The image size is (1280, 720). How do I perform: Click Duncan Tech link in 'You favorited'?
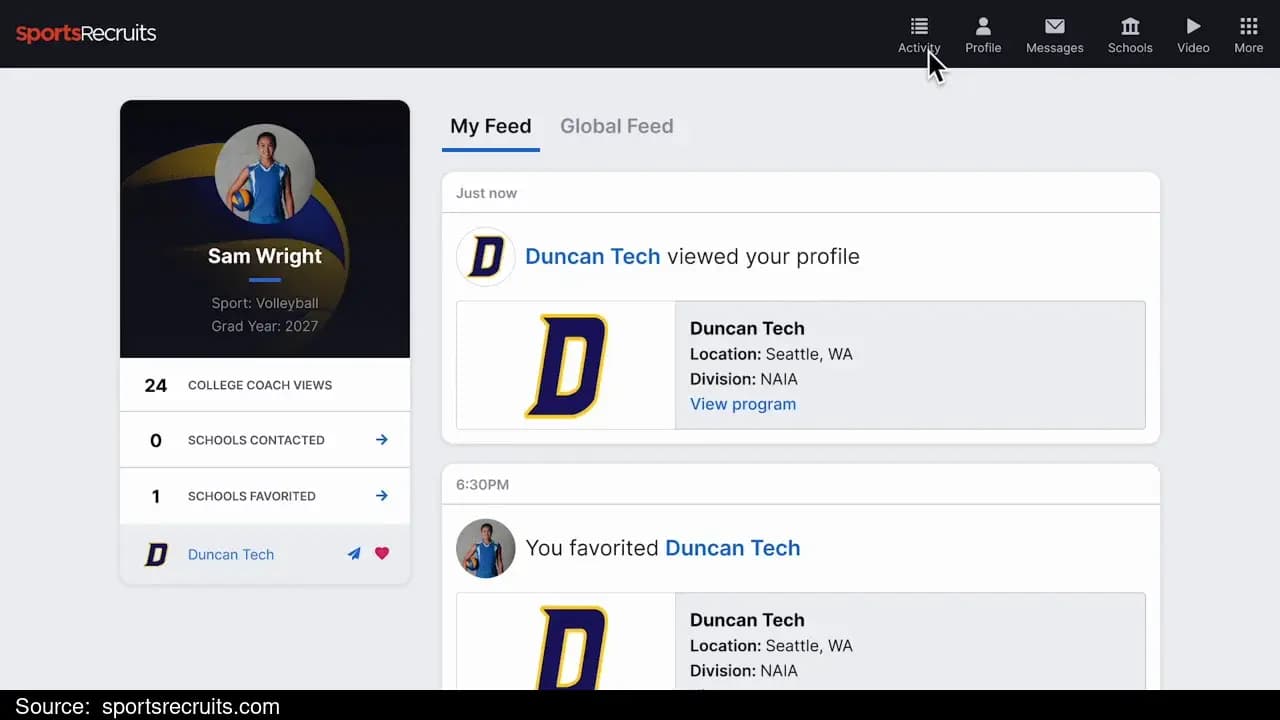coord(733,548)
